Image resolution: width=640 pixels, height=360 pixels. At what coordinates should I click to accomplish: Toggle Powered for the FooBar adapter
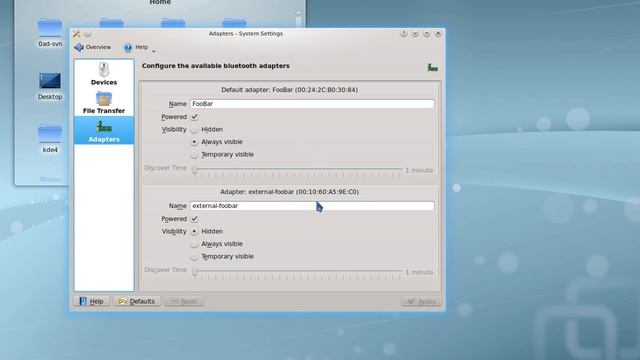point(194,117)
